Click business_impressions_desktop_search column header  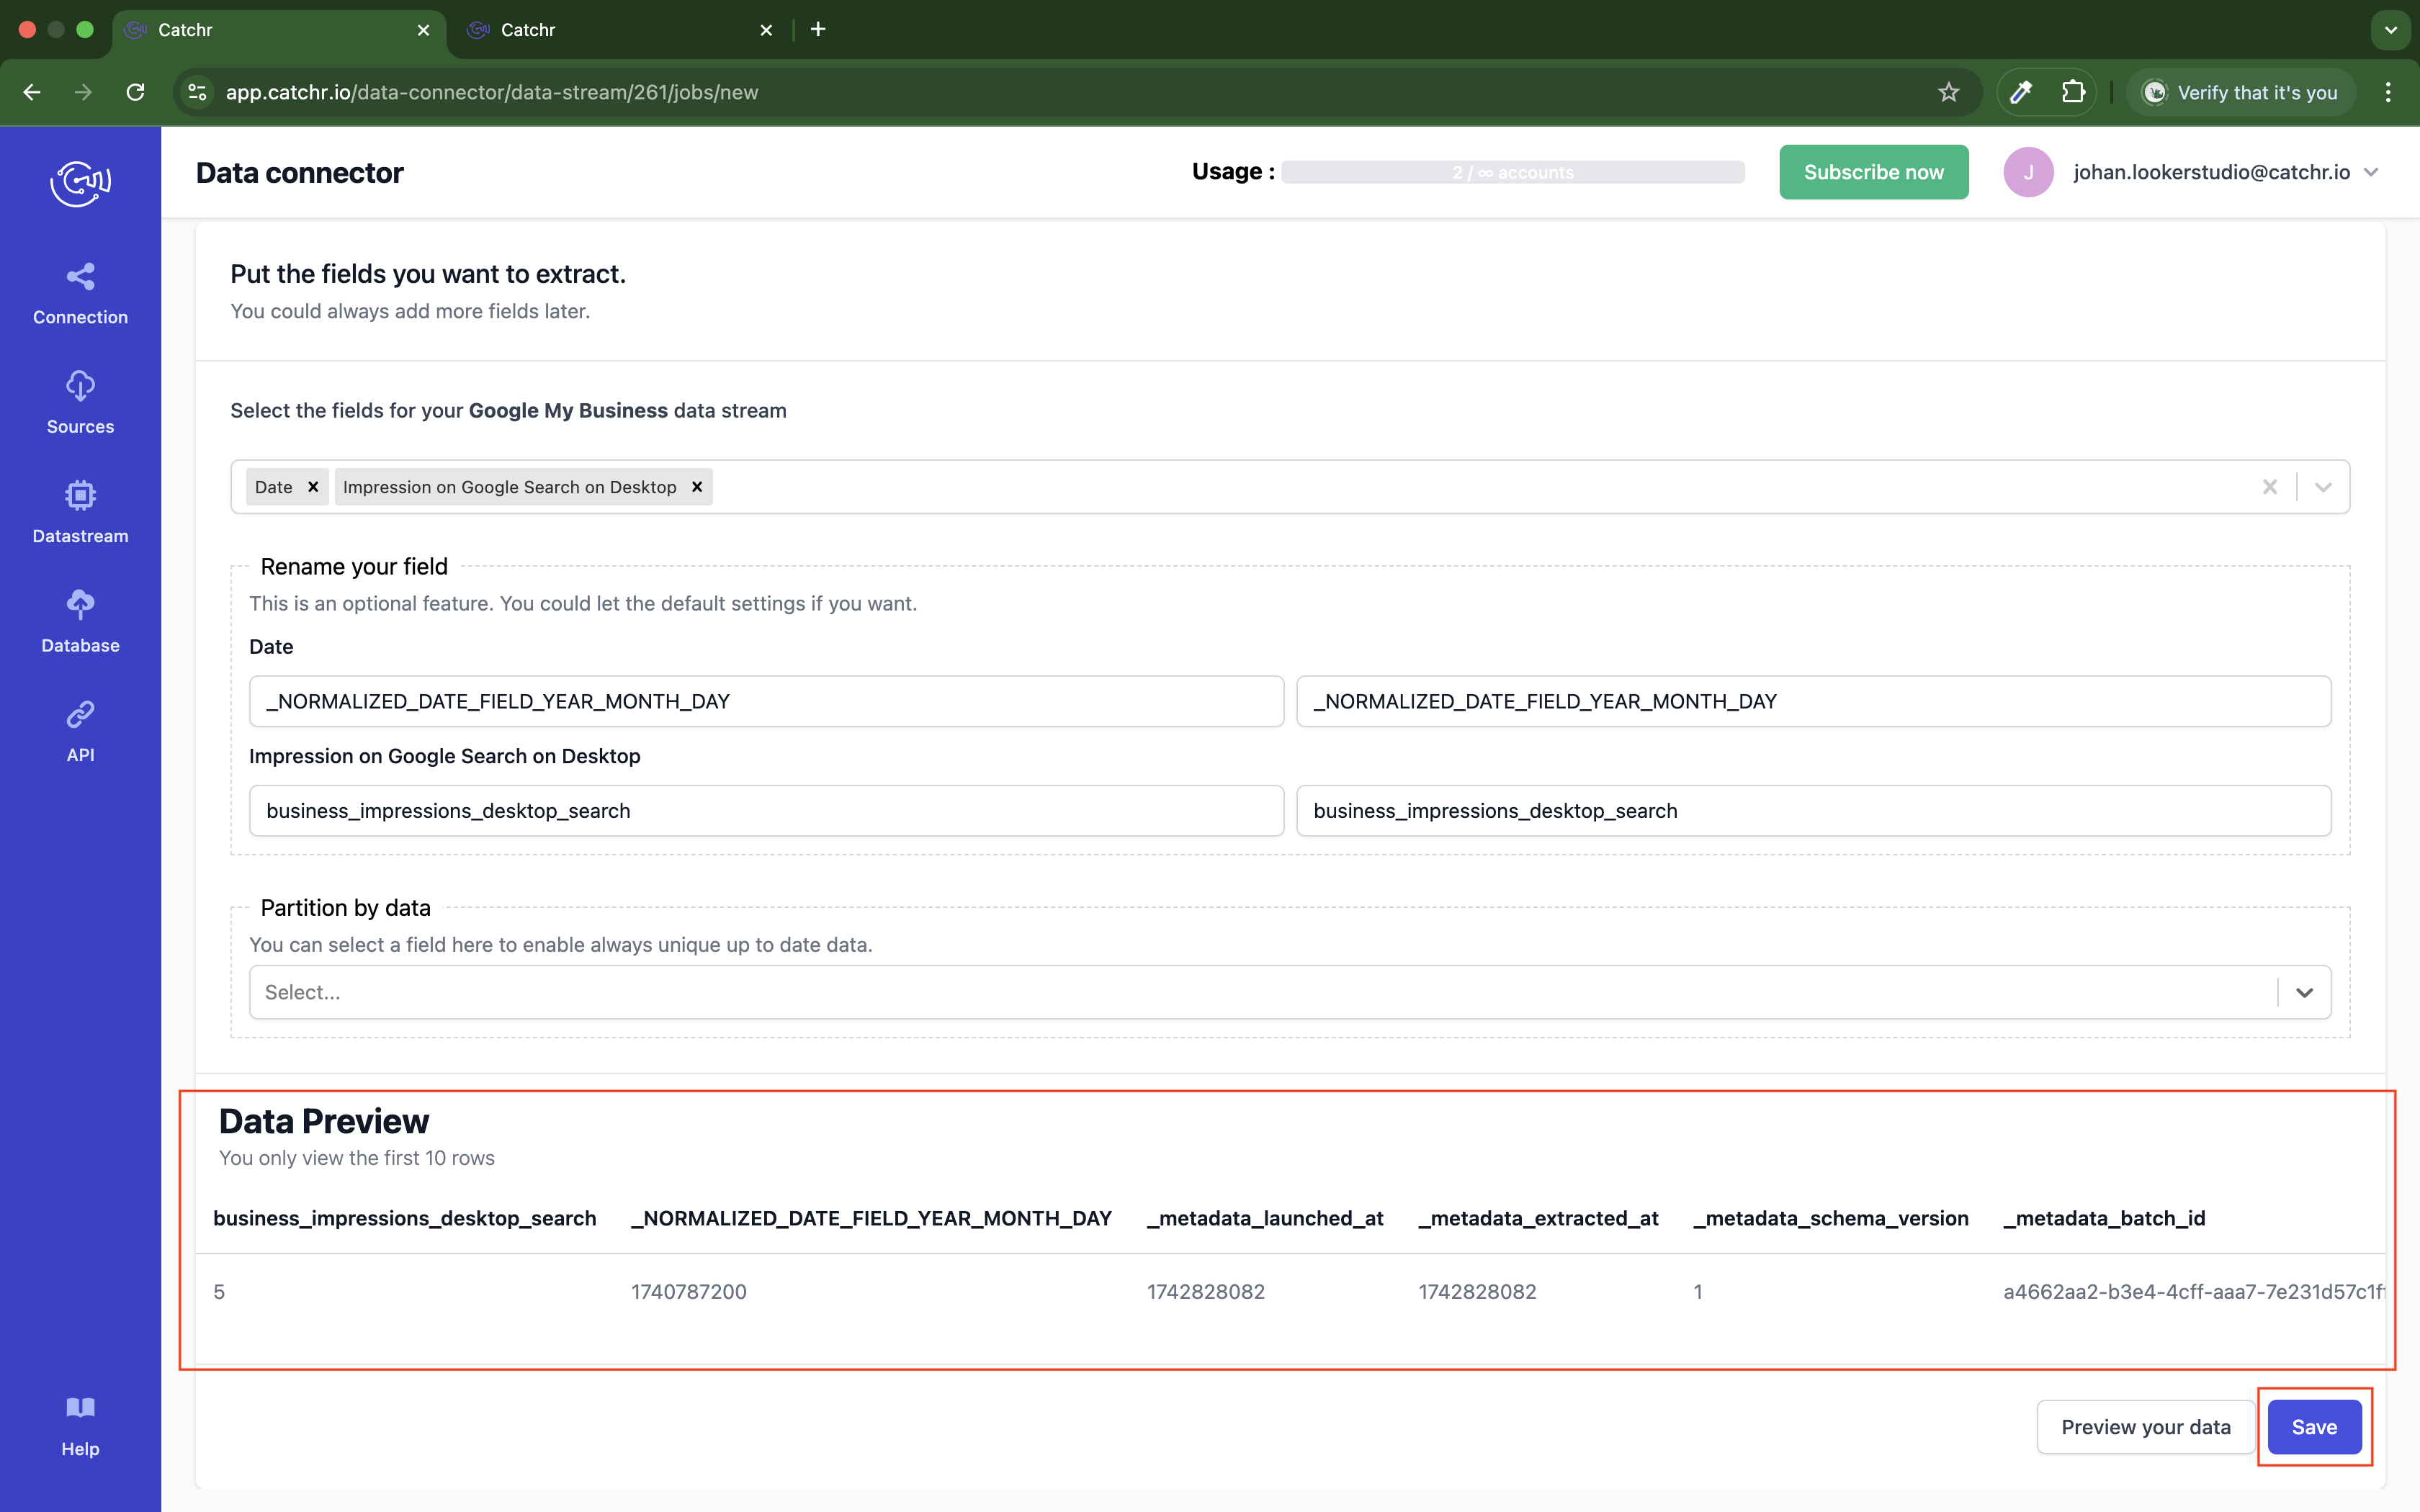point(404,1218)
